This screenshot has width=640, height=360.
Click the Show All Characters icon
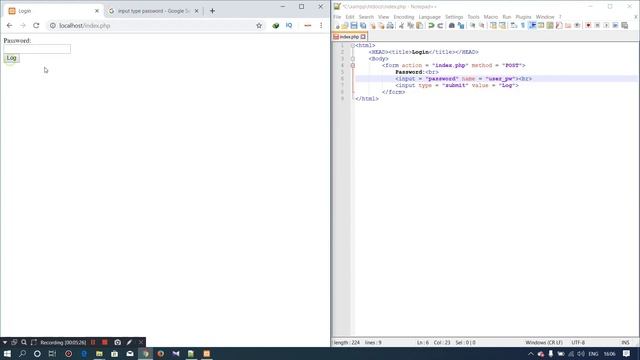(x=523, y=26)
